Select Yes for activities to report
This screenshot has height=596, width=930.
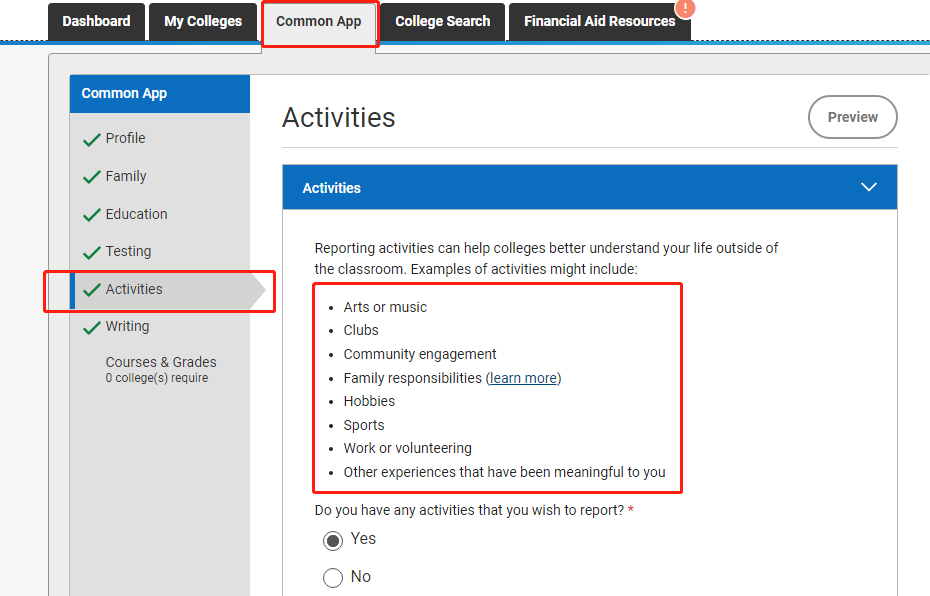(x=333, y=540)
